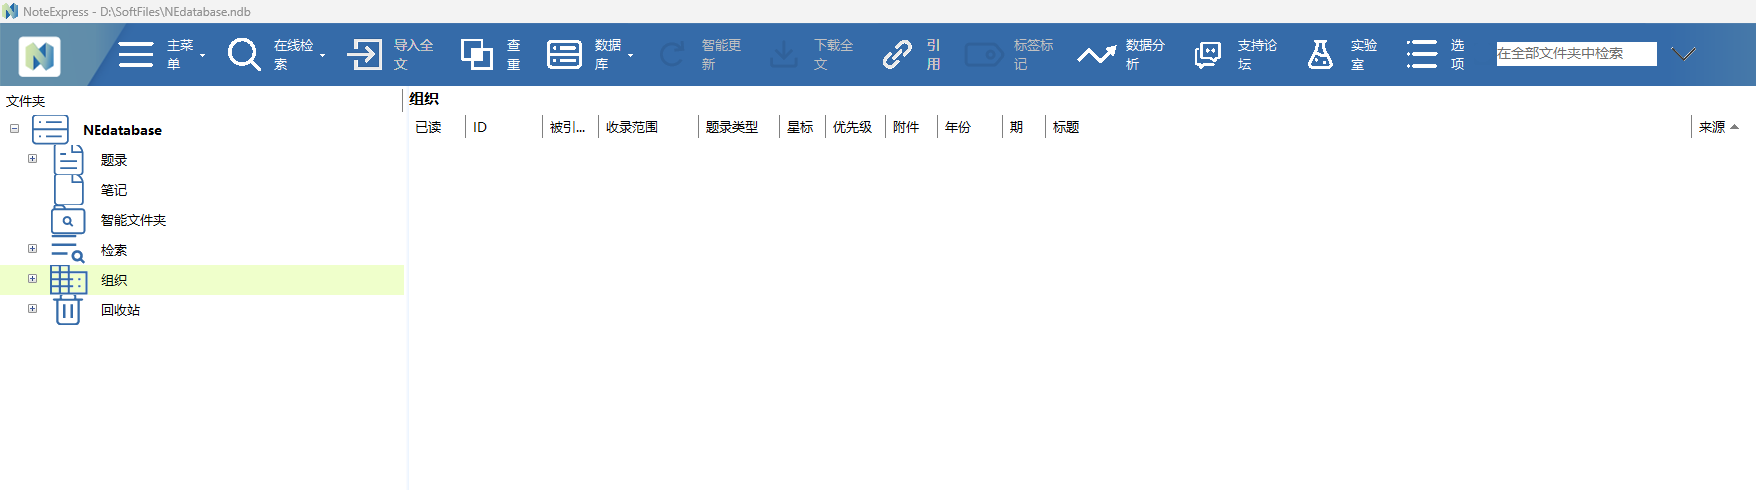Click the 引用 link icon

(897, 54)
